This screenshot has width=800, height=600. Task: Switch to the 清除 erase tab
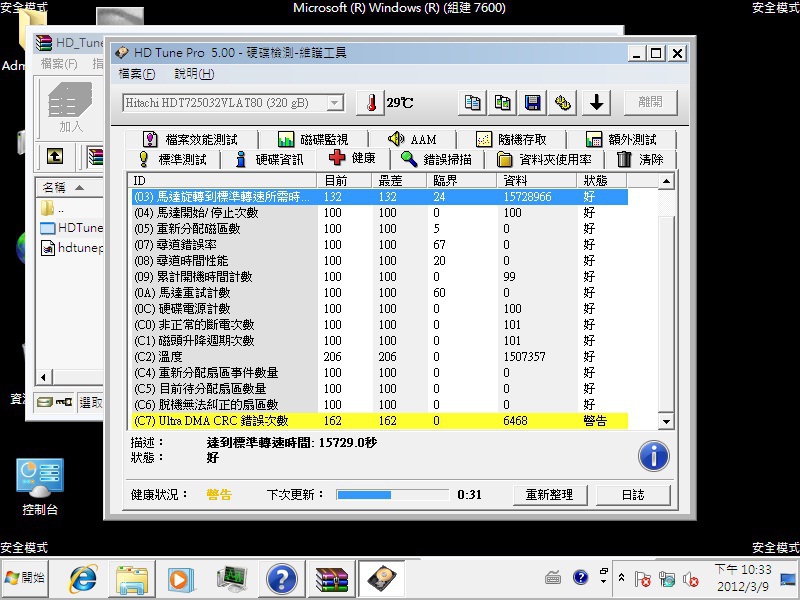tap(641, 160)
